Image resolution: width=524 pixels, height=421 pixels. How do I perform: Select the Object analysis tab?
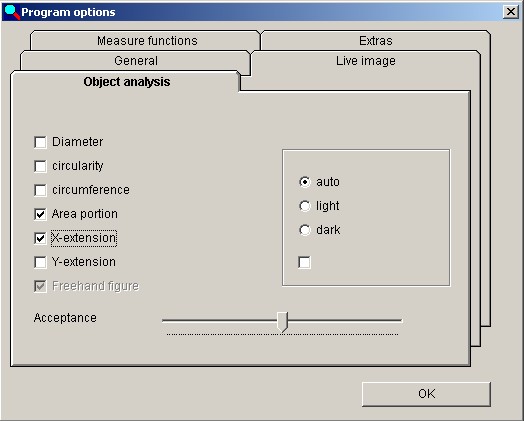point(125,82)
